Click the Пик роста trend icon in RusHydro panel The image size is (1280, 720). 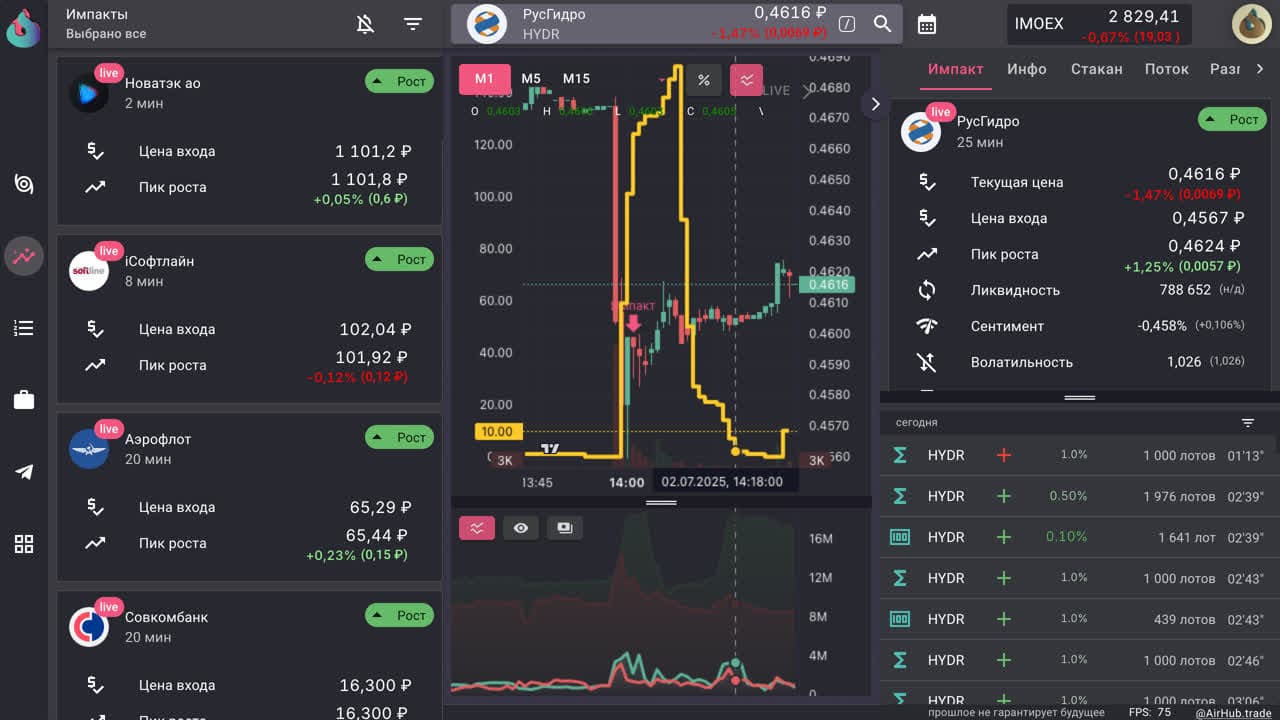(x=927, y=254)
